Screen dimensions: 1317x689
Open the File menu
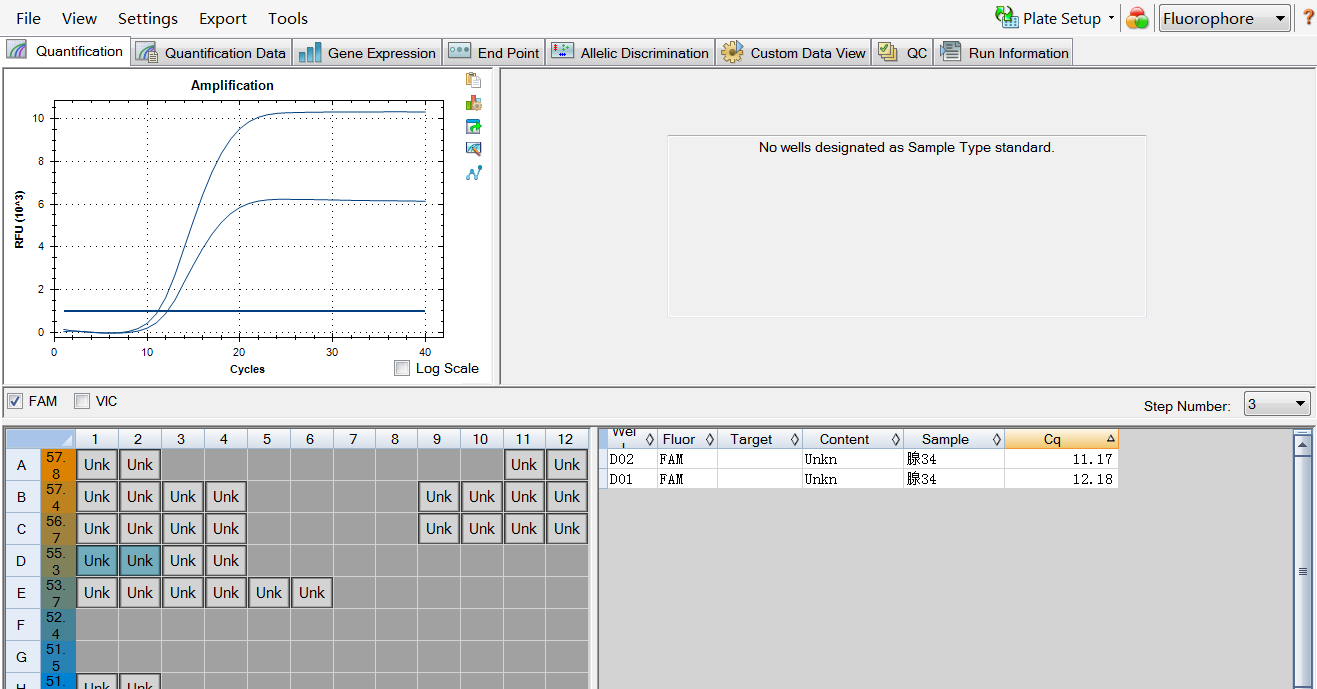[x=29, y=18]
